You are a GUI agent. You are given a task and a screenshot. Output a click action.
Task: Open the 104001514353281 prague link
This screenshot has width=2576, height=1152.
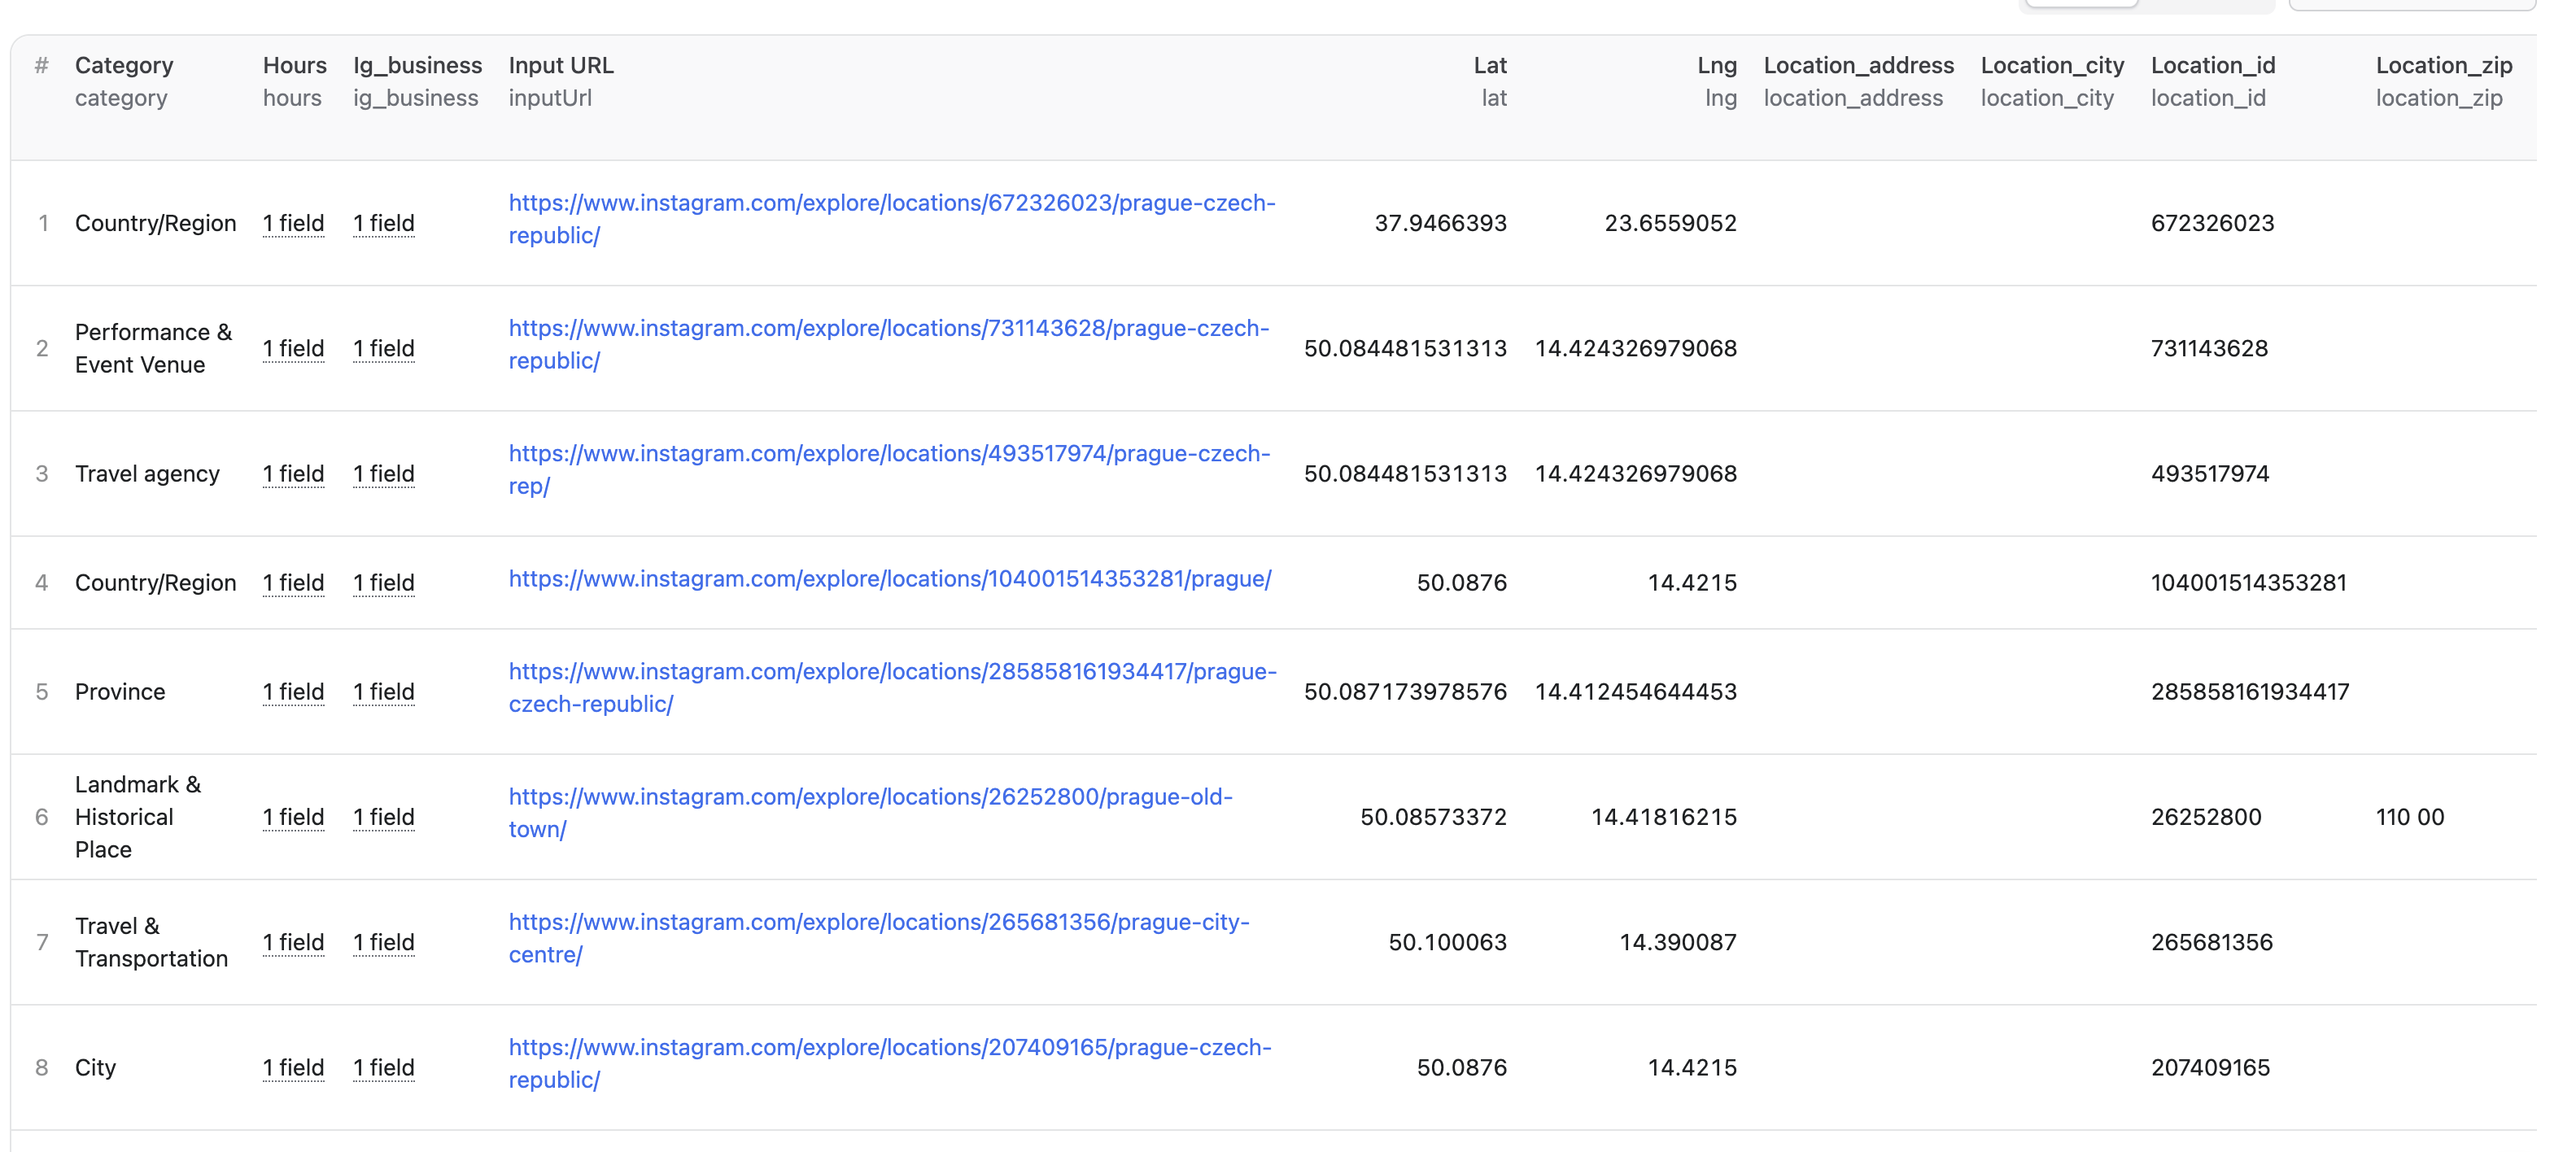click(x=889, y=579)
